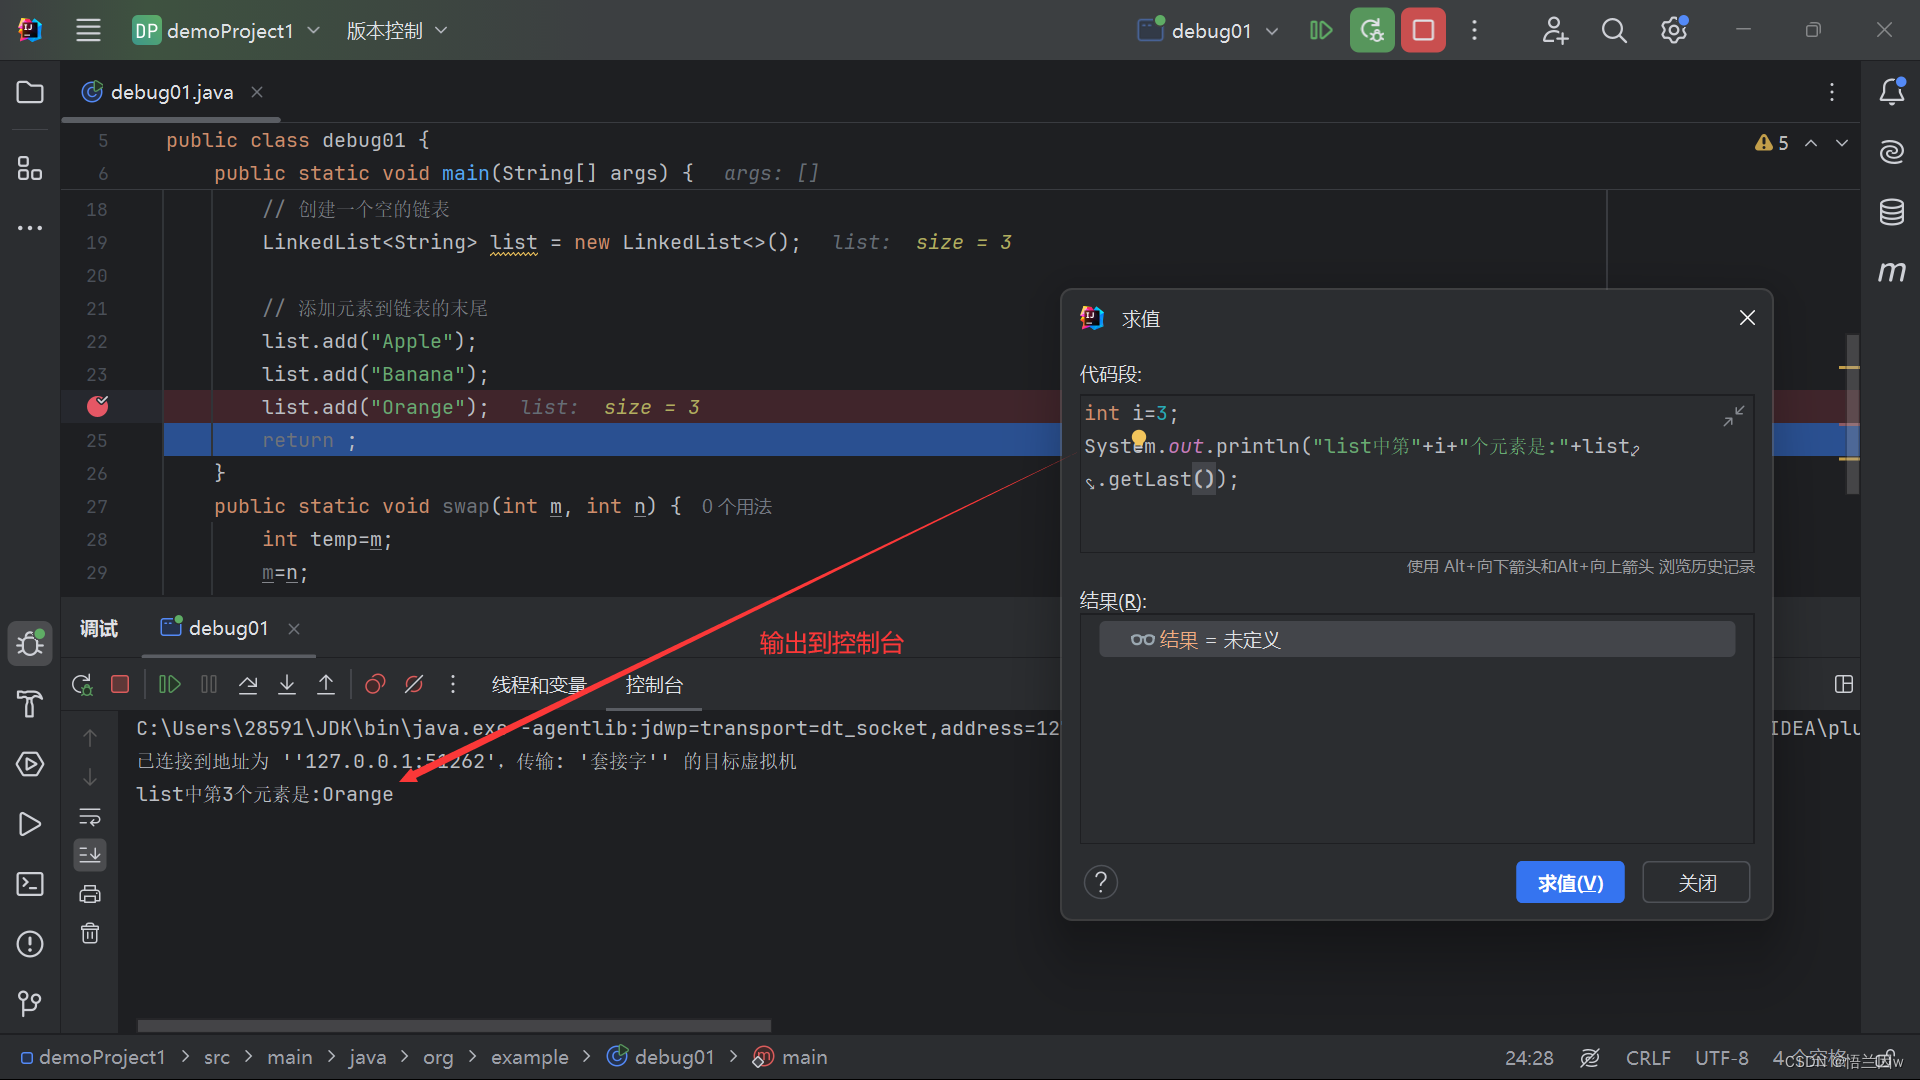Open the Debug tool window bug icon
Viewport: 1920px width, 1080px height.
[x=30, y=644]
